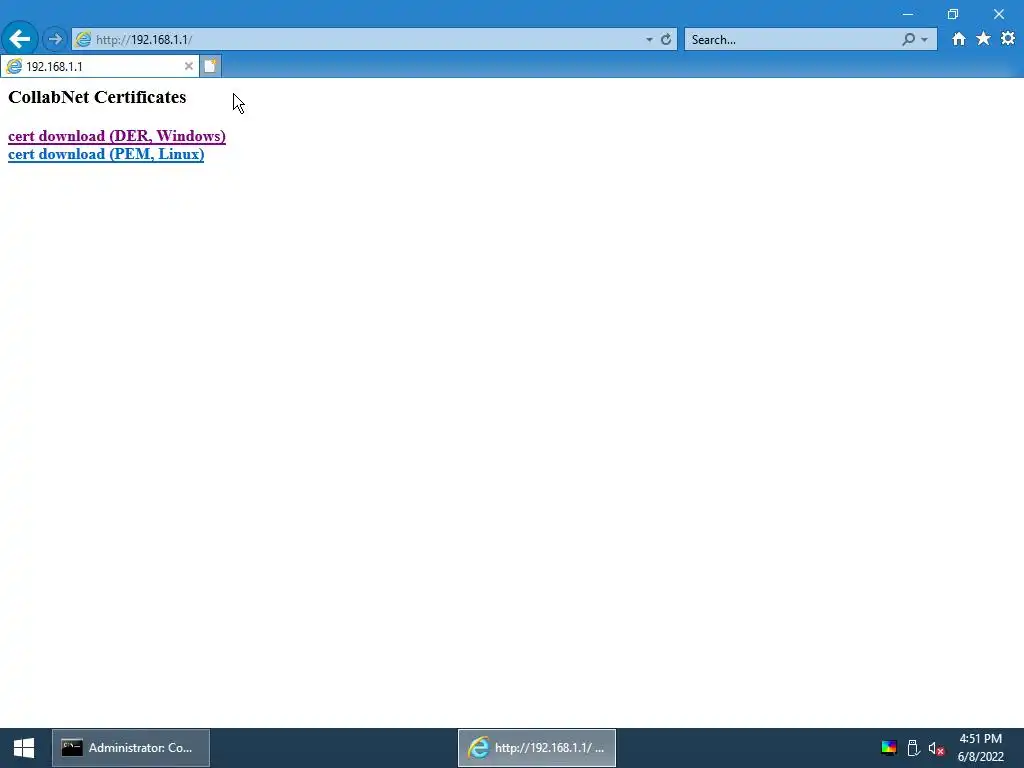1024x768 pixels.
Task: Click the Internet Explorer taskbar button
Action: 537,748
